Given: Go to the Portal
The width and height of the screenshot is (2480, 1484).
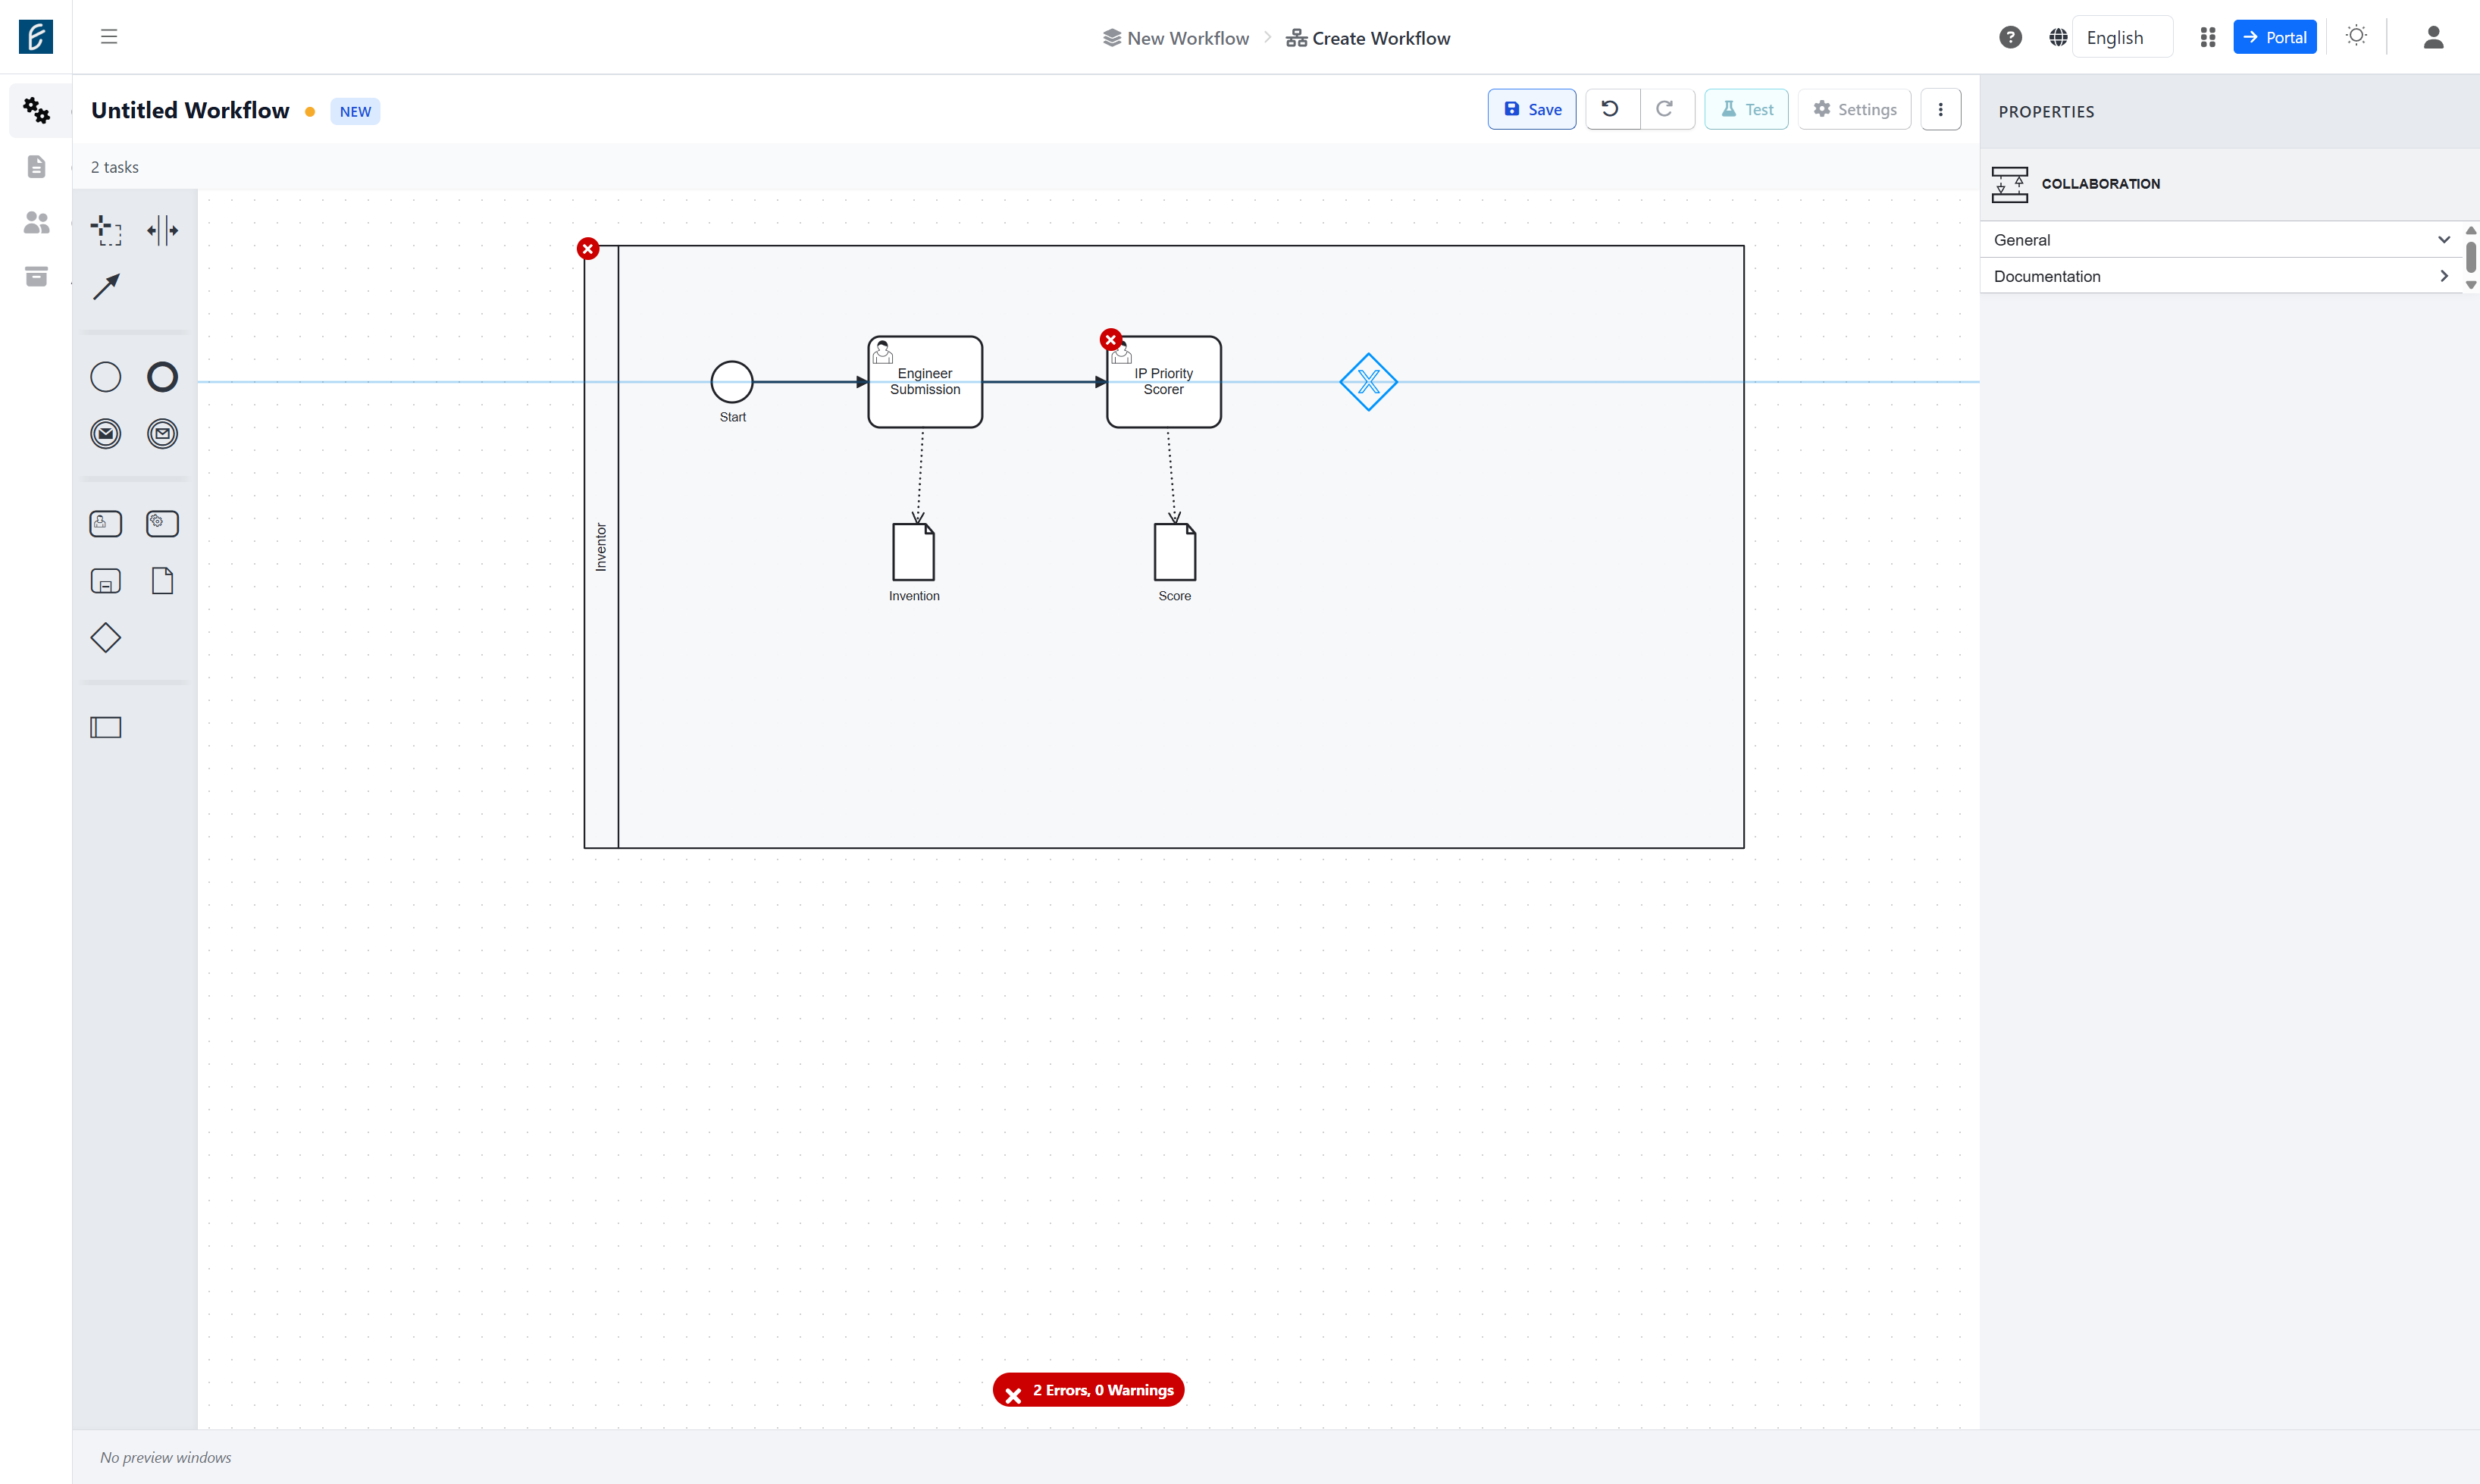Looking at the screenshot, I should point(2275,37).
